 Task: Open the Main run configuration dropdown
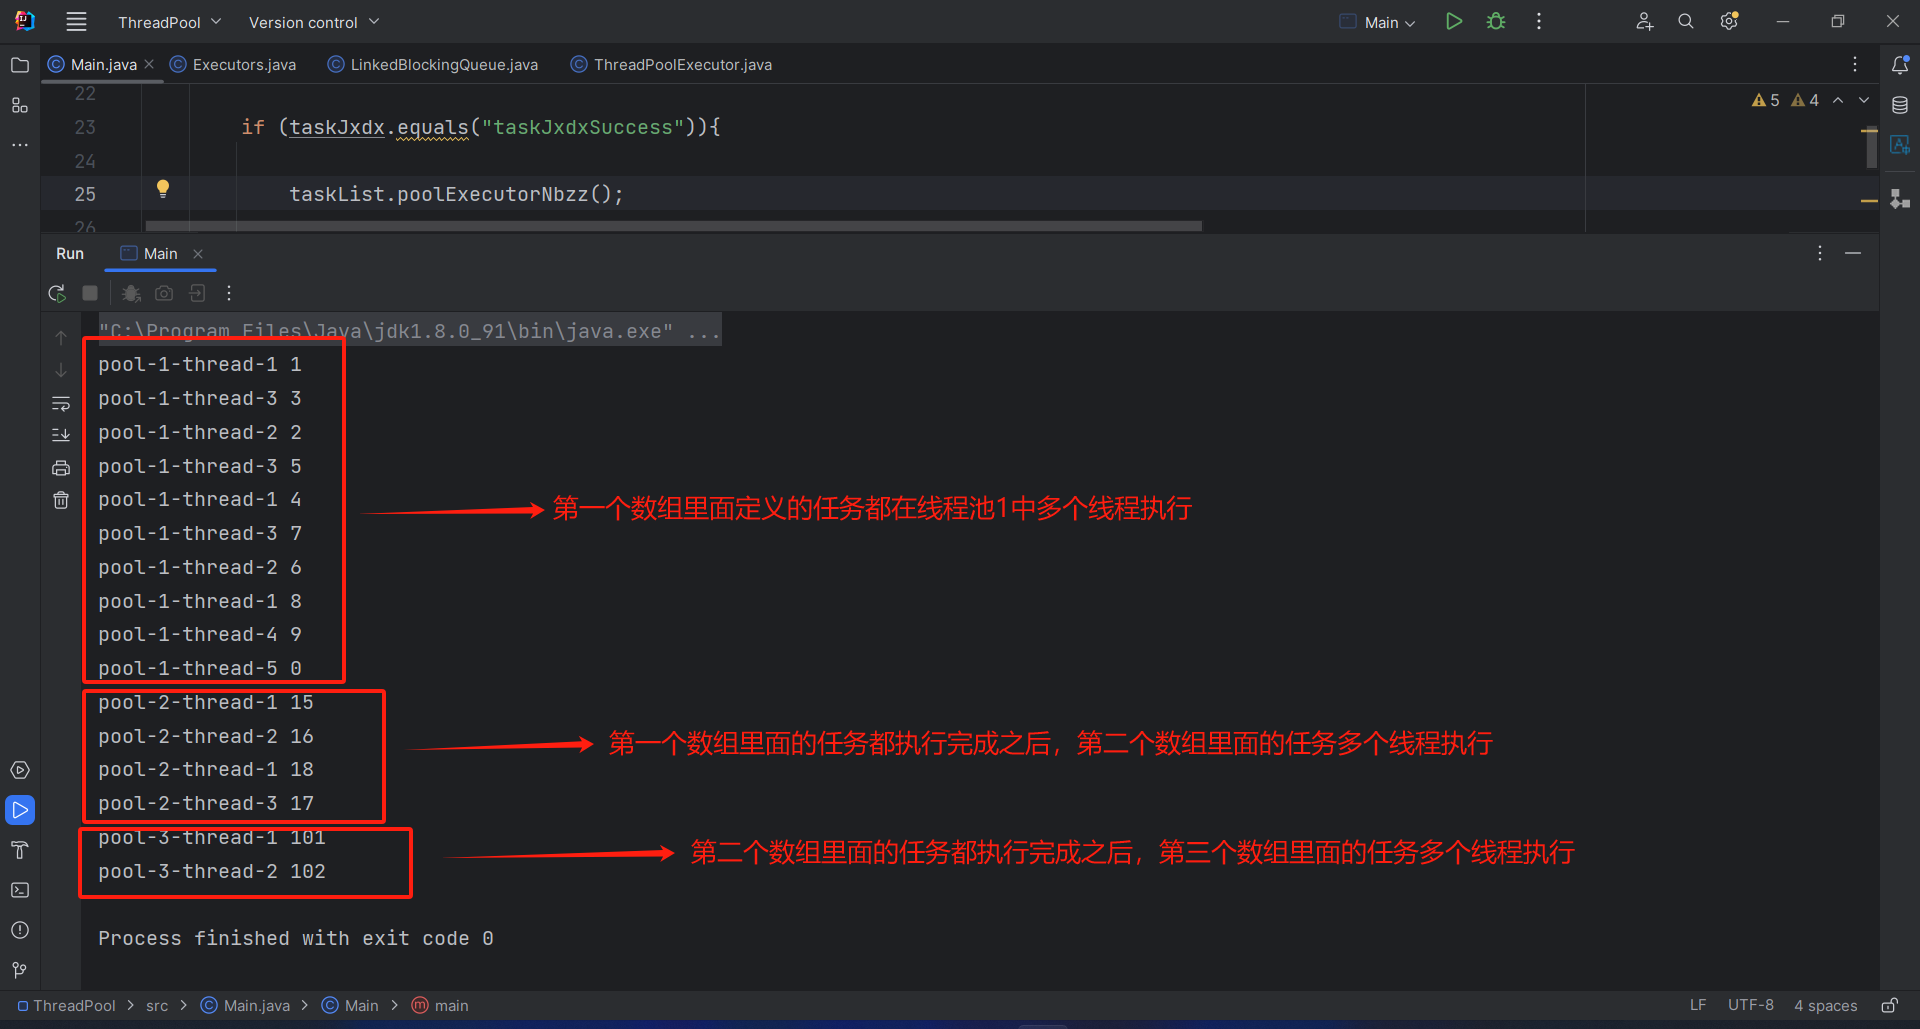pos(1378,22)
